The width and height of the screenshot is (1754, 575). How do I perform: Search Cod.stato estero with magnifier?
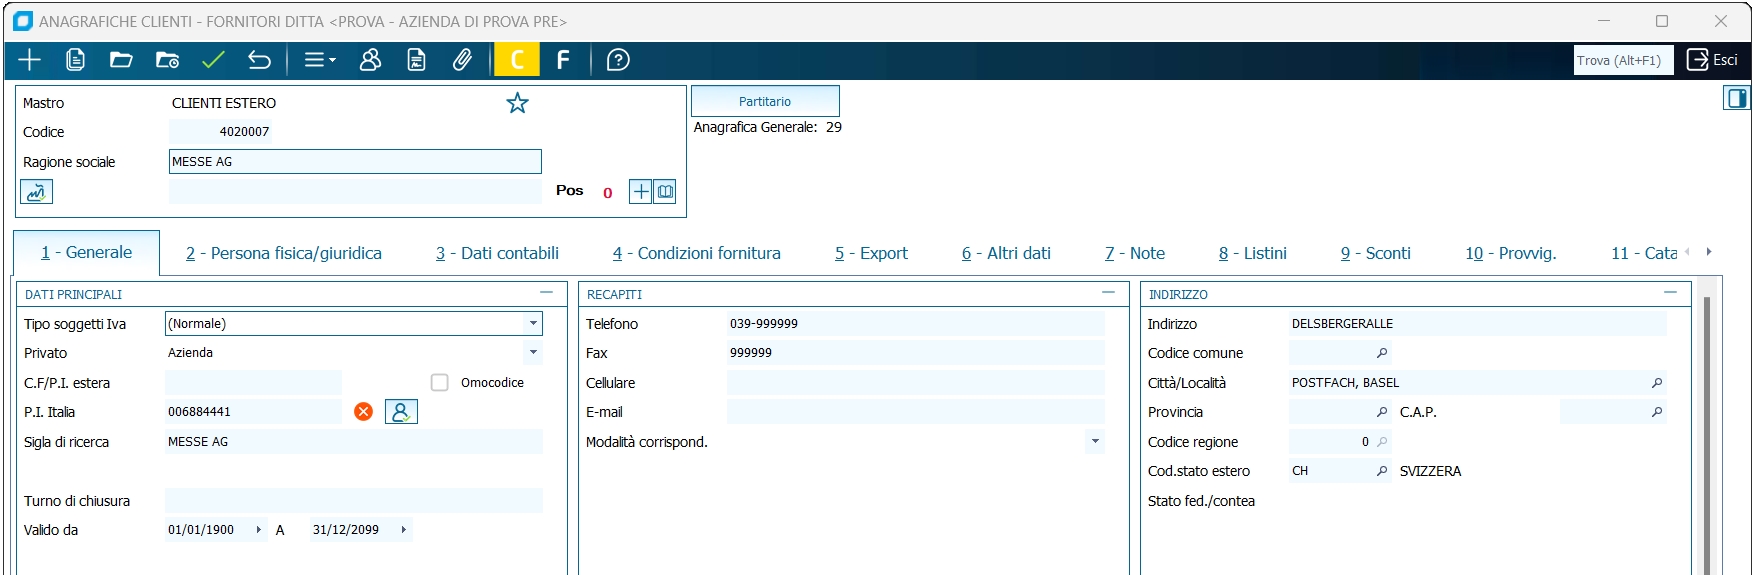coord(1382,471)
